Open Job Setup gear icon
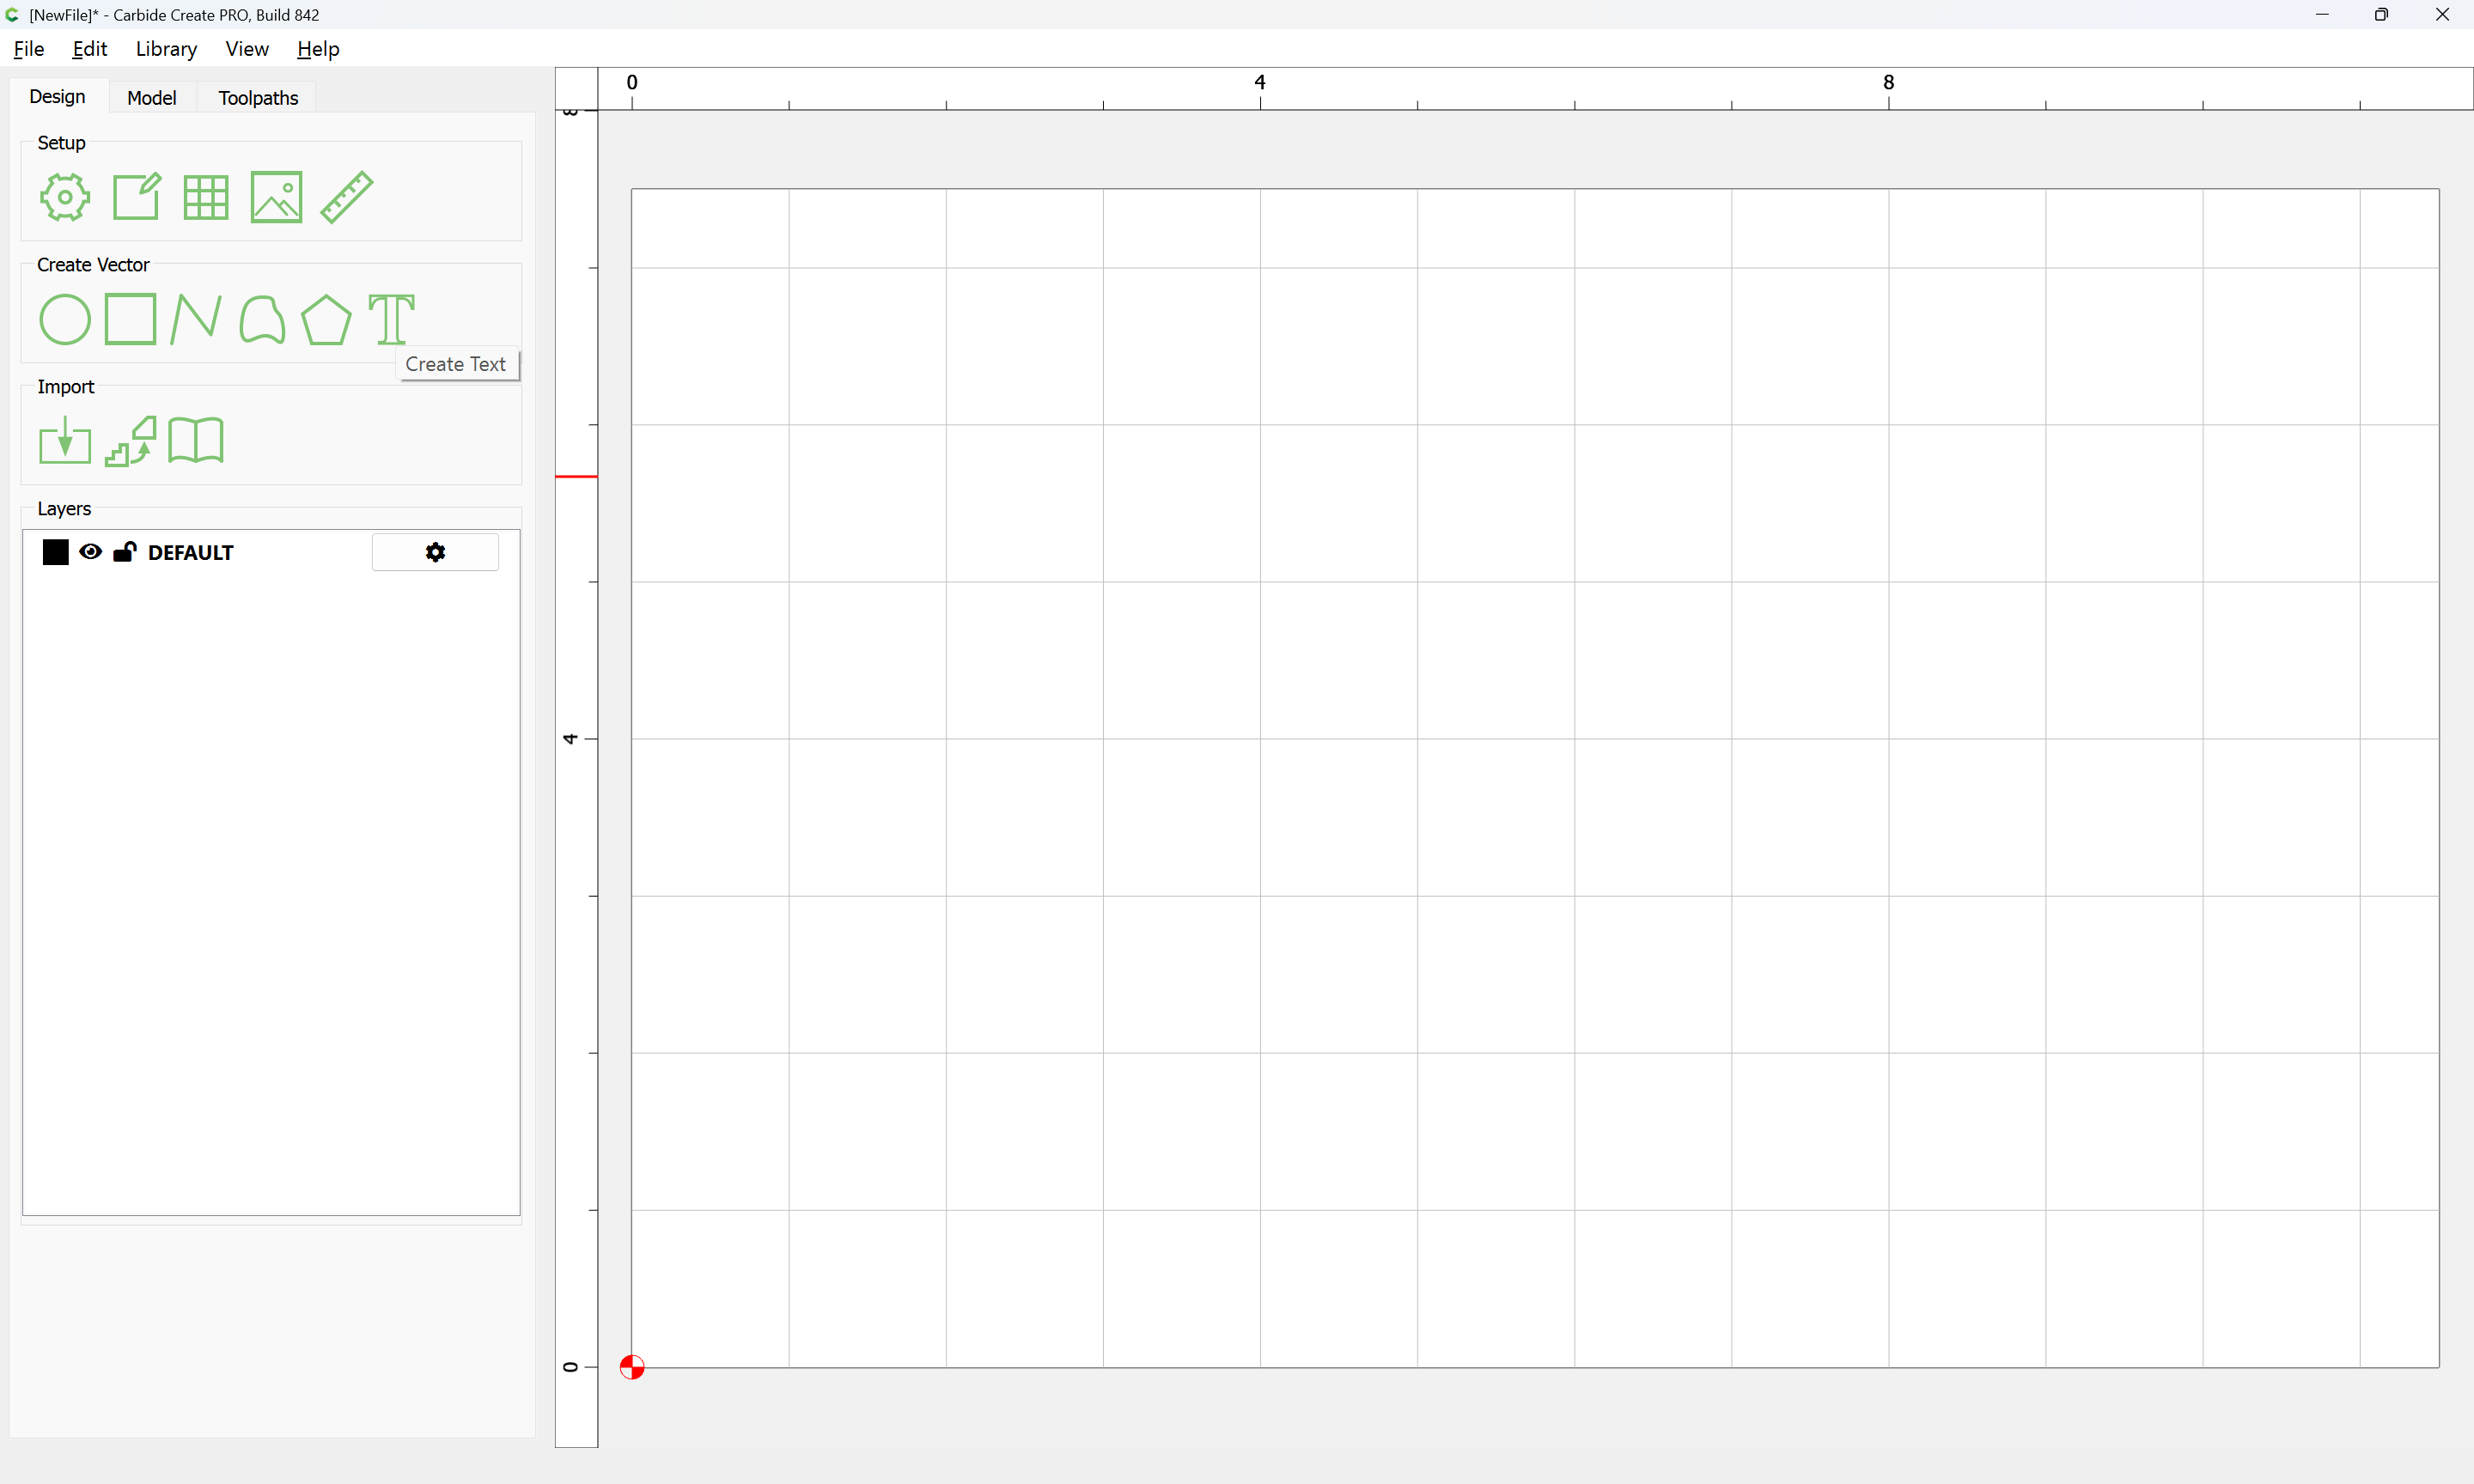 coord(65,197)
